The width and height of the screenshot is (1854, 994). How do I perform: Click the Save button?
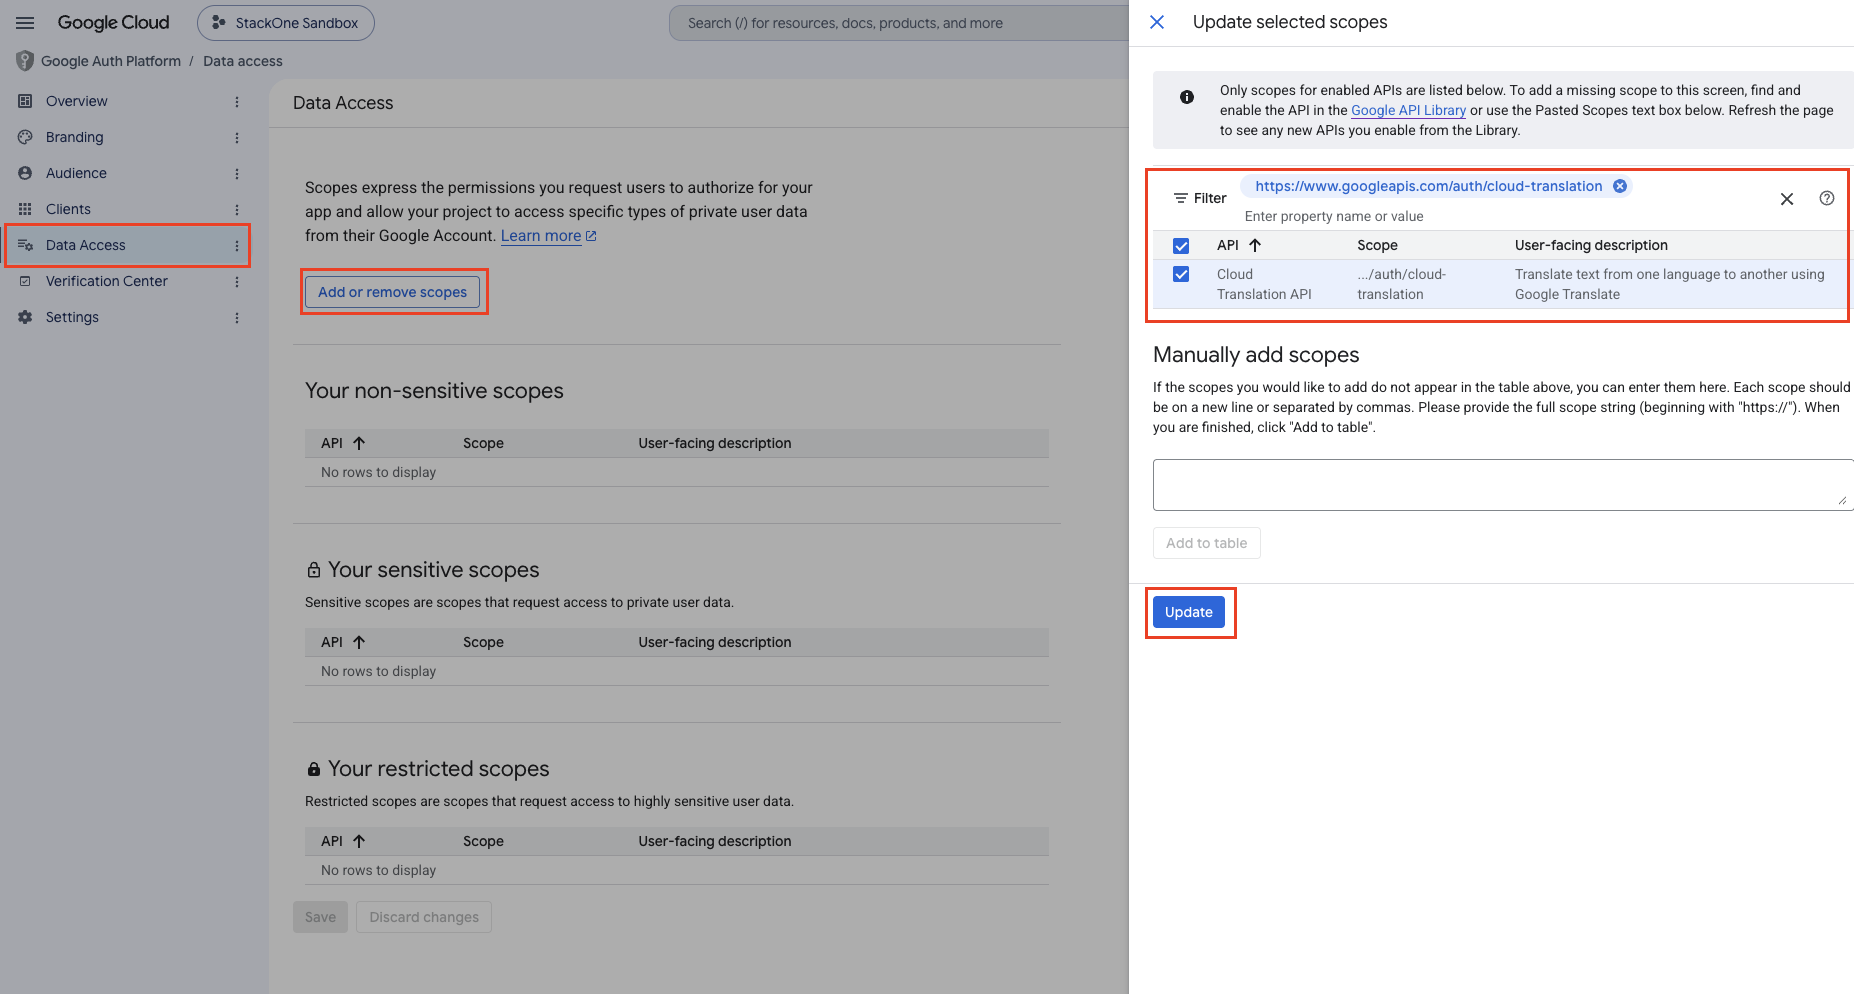(320, 917)
